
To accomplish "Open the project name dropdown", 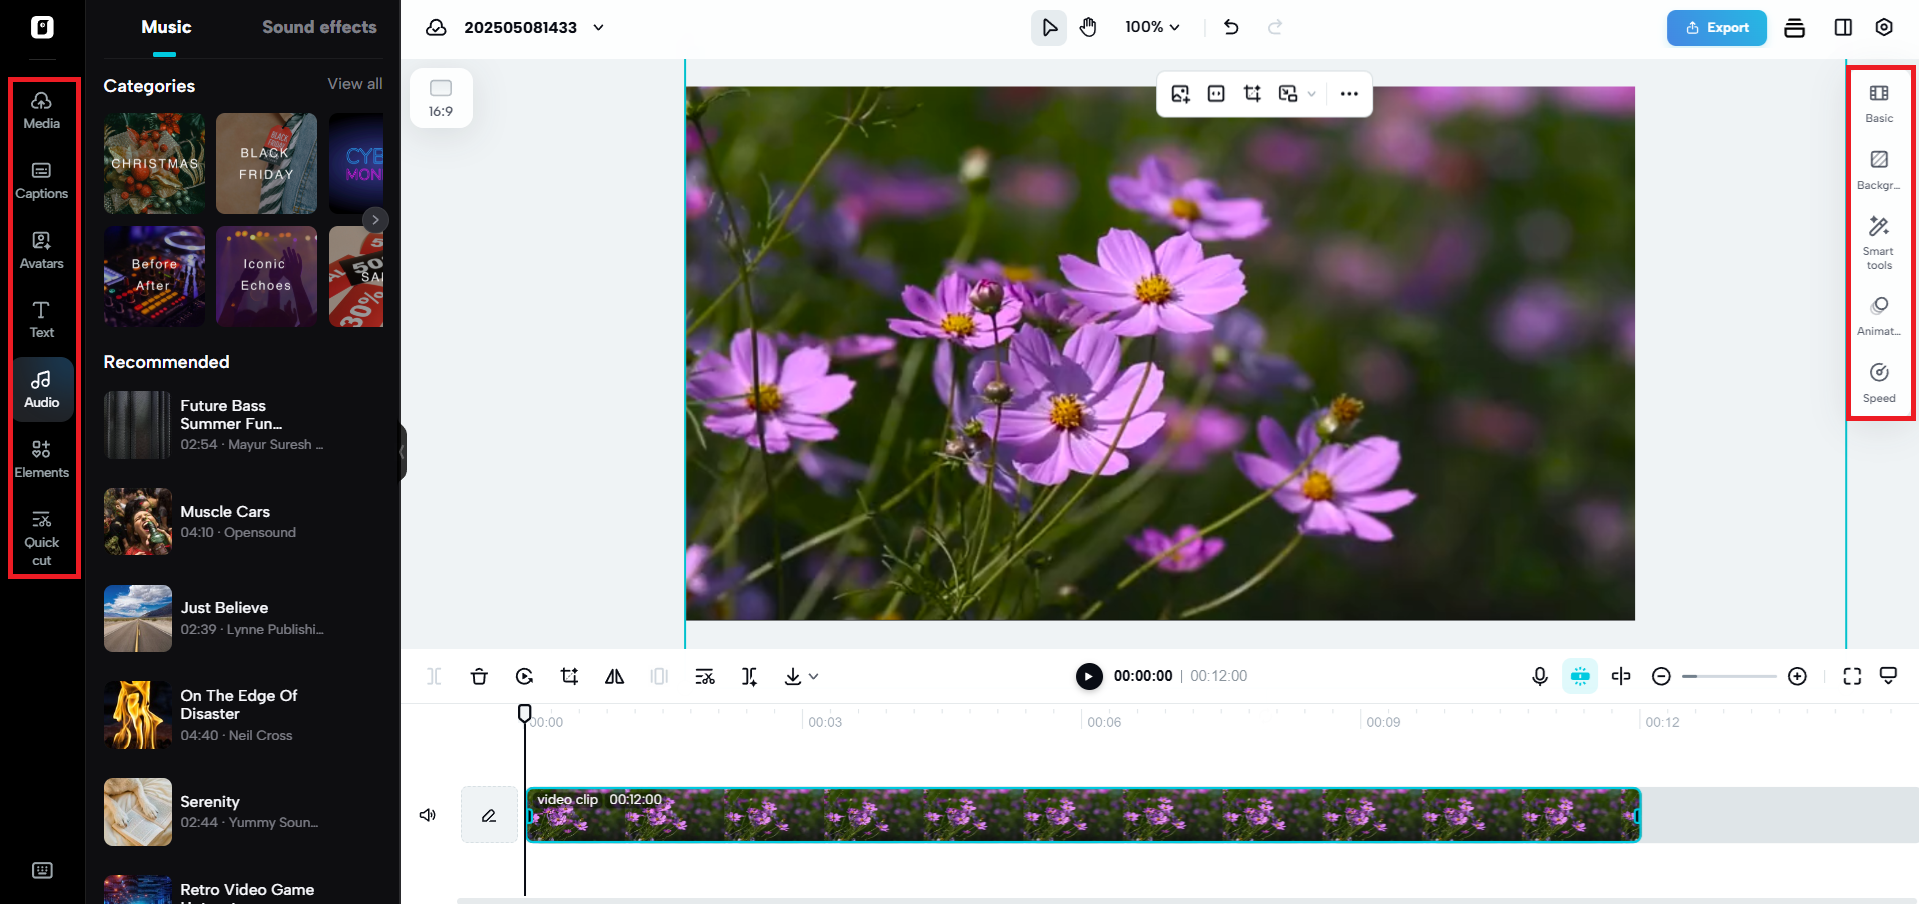I will (598, 27).
